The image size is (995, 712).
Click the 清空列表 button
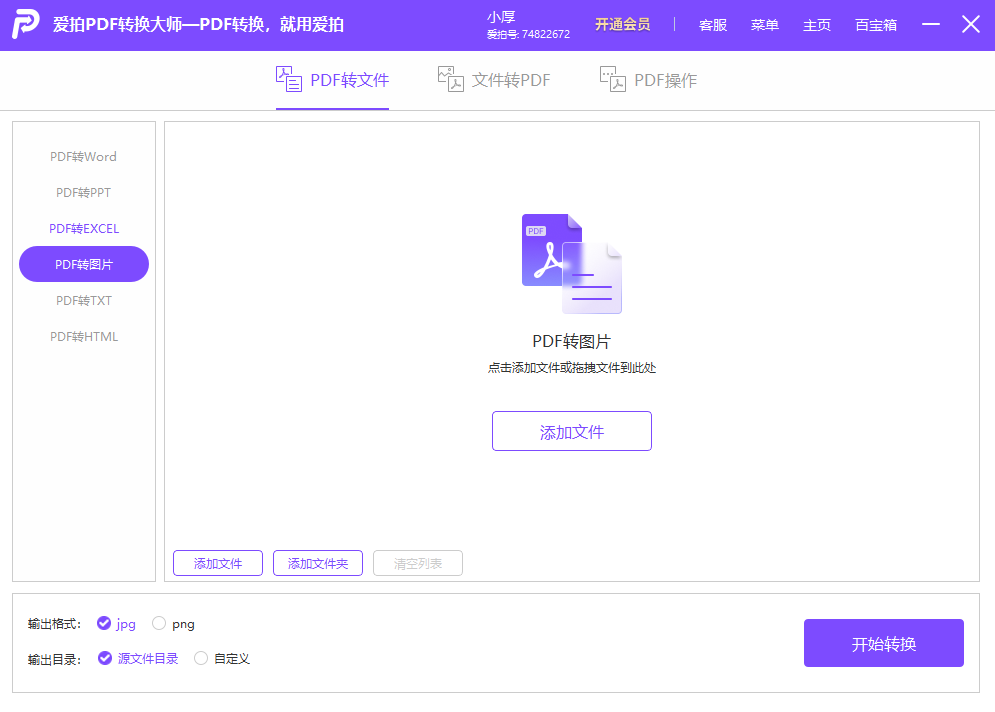418,563
